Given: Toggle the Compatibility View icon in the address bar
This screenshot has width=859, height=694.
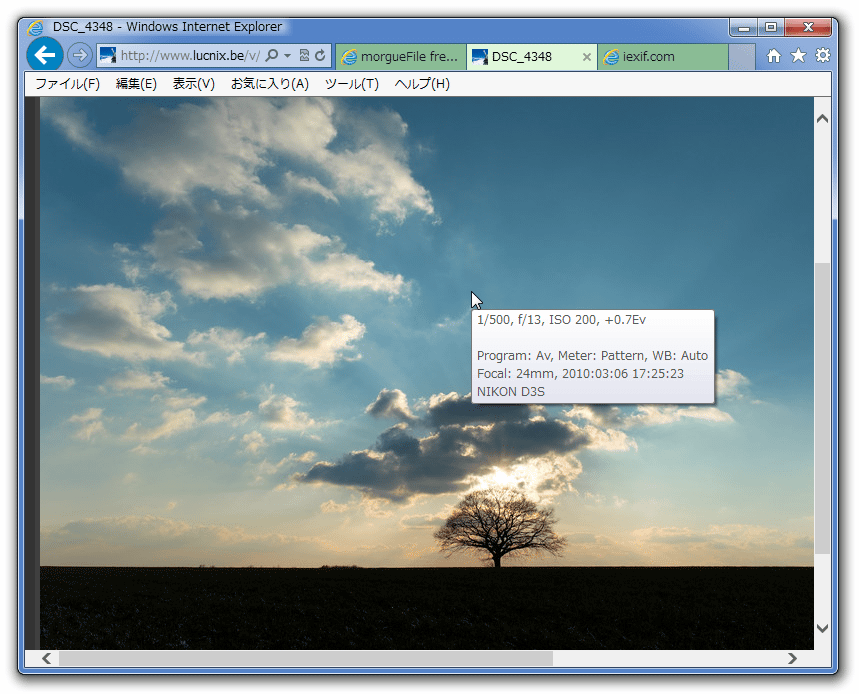Looking at the screenshot, I should (304, 55).
